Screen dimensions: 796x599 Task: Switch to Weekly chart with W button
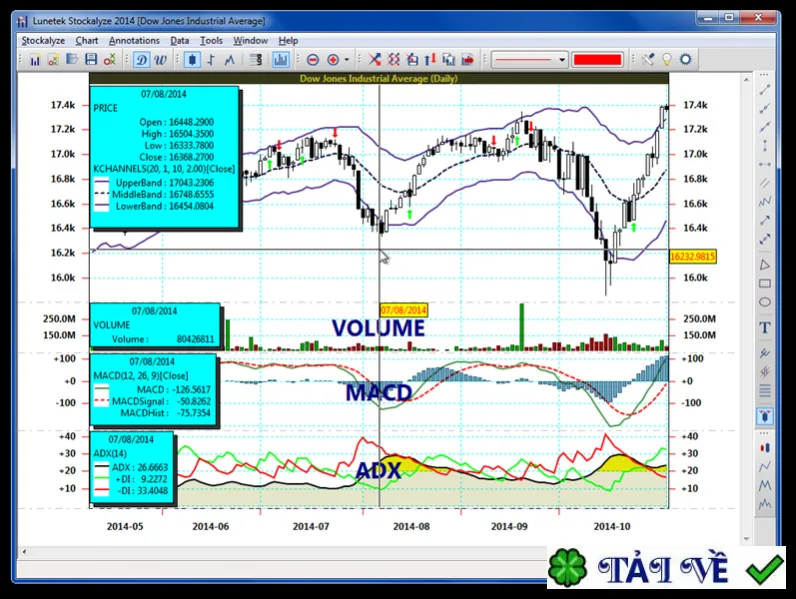(x=160, y=60)
